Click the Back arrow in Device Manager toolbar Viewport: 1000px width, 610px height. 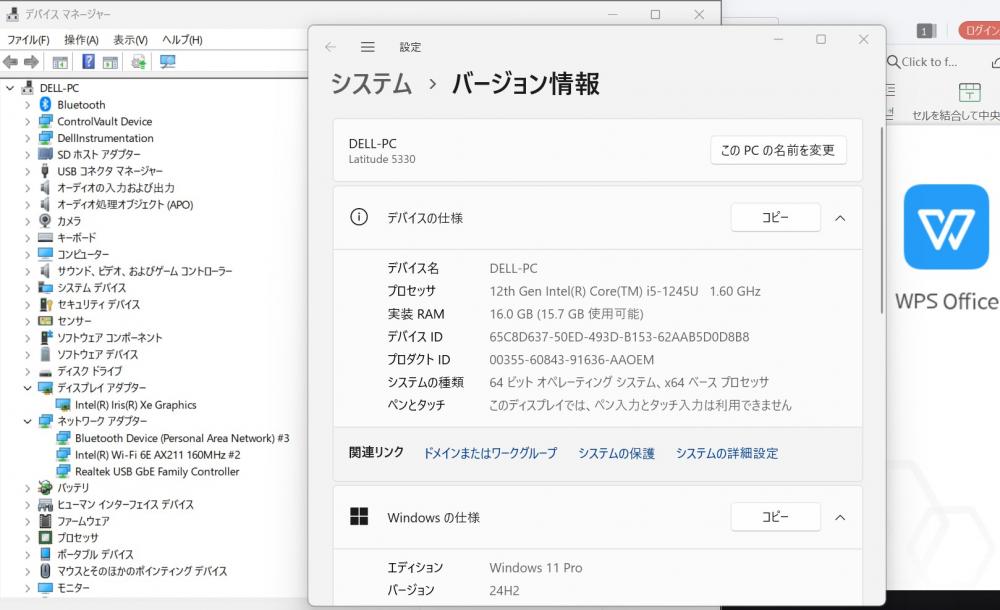[x=11, y=62]
